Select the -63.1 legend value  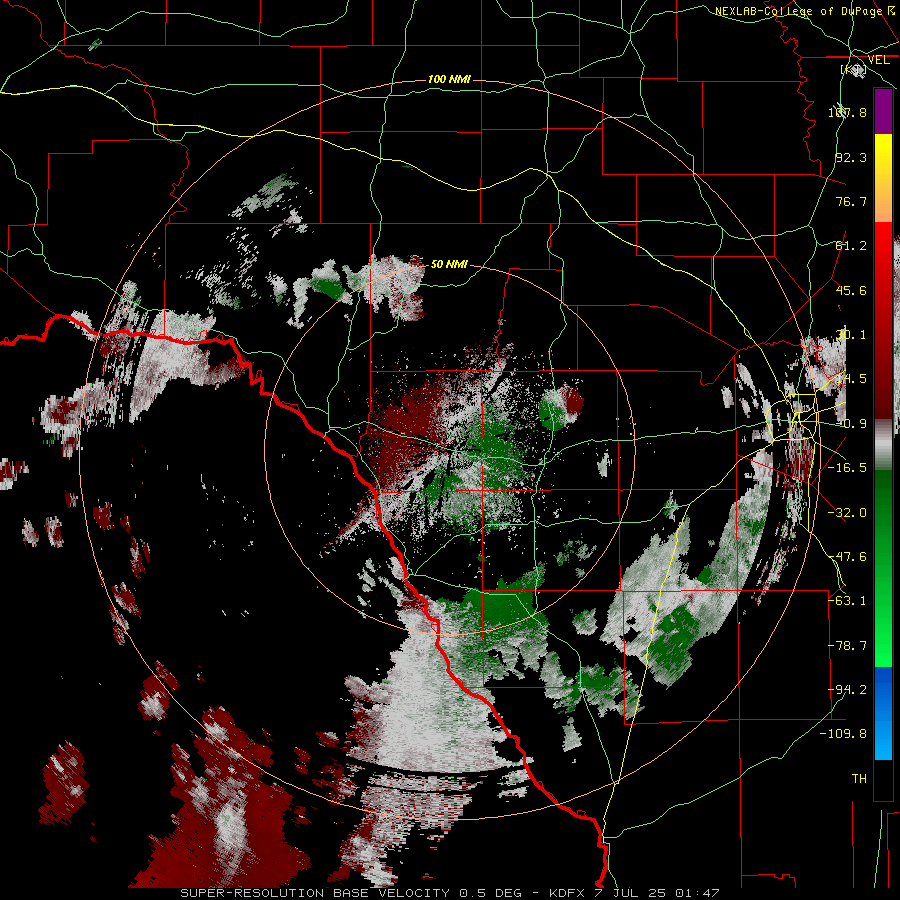click(x=847, y=601)
